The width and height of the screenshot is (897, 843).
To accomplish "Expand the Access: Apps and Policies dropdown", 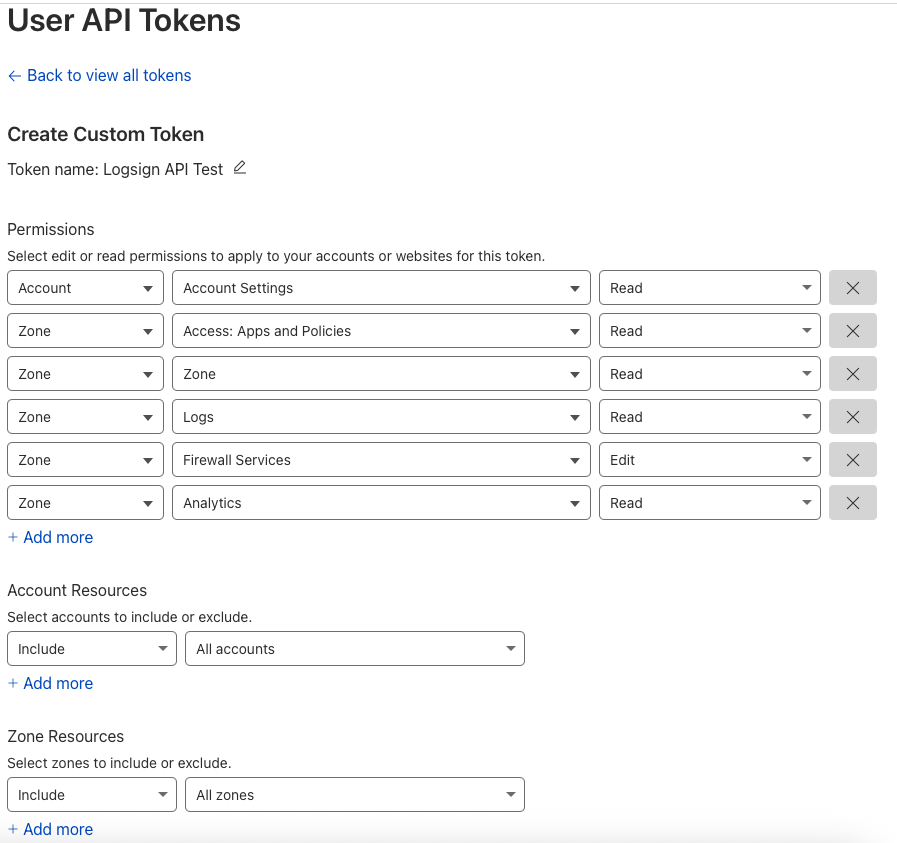I will pyautogui.click(x=381, y=331).
